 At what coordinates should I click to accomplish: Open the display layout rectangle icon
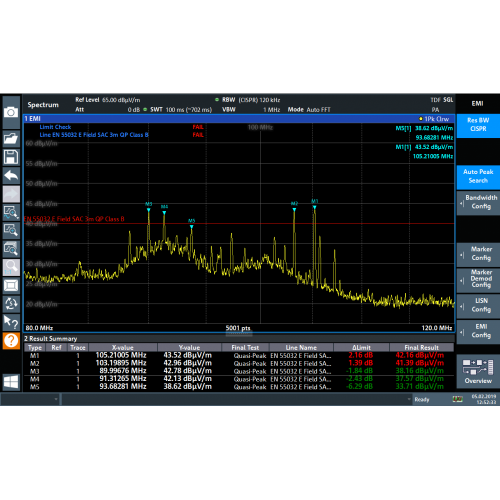pyautogui.click(x=11, y=285)
